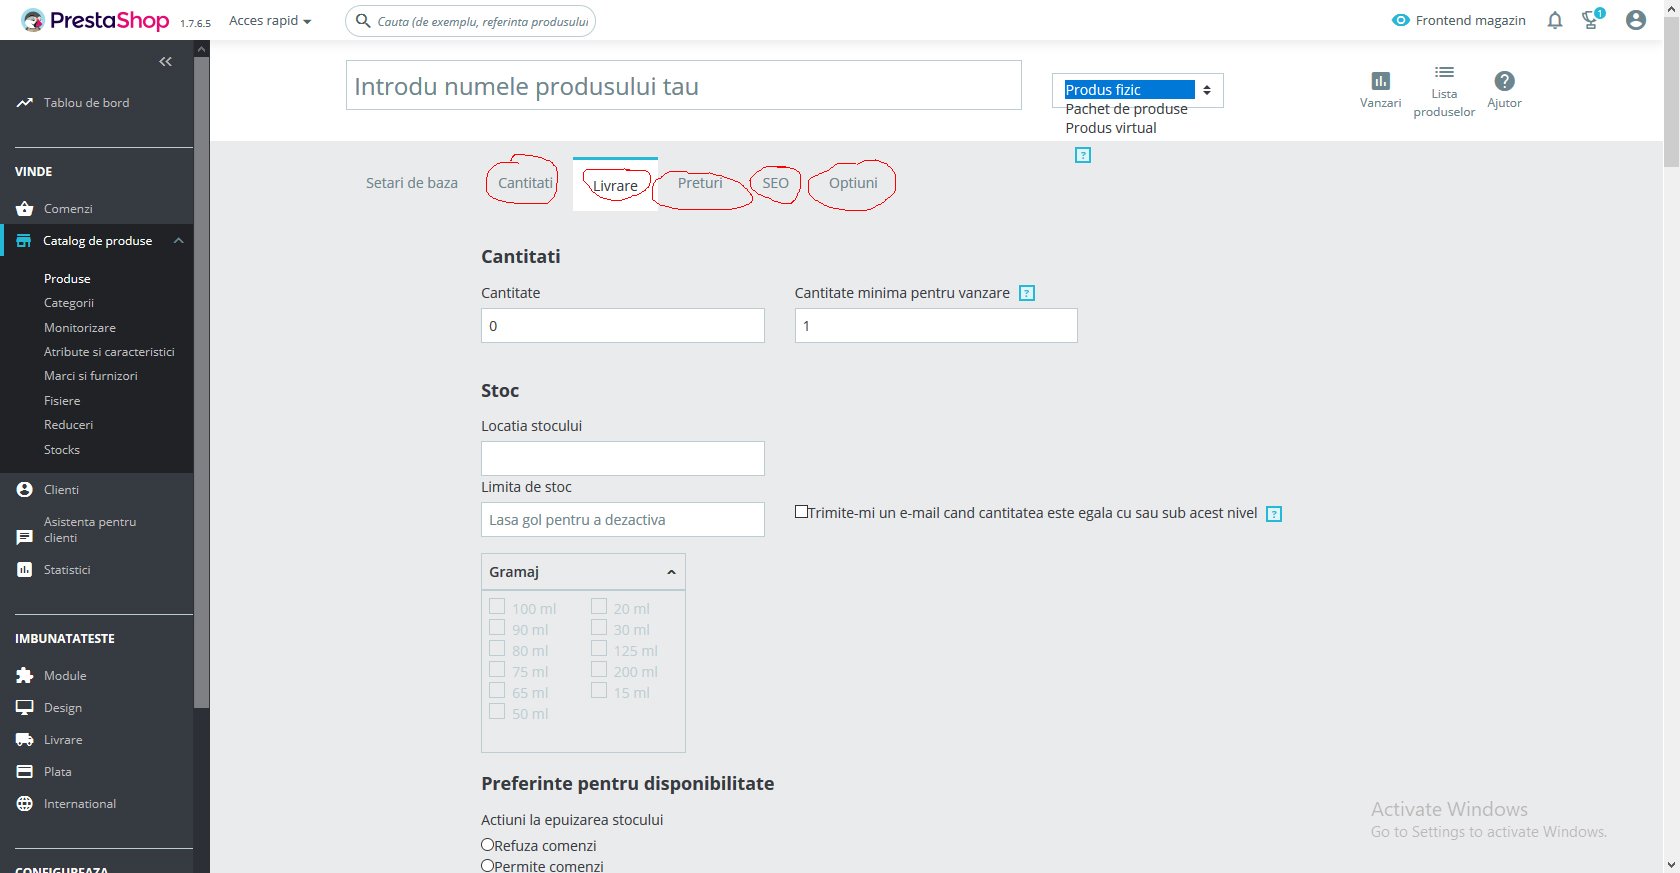The image size is (1680, 873).
Task: Open Lista produselor list icon
Action: click(x=1444, y=72)
